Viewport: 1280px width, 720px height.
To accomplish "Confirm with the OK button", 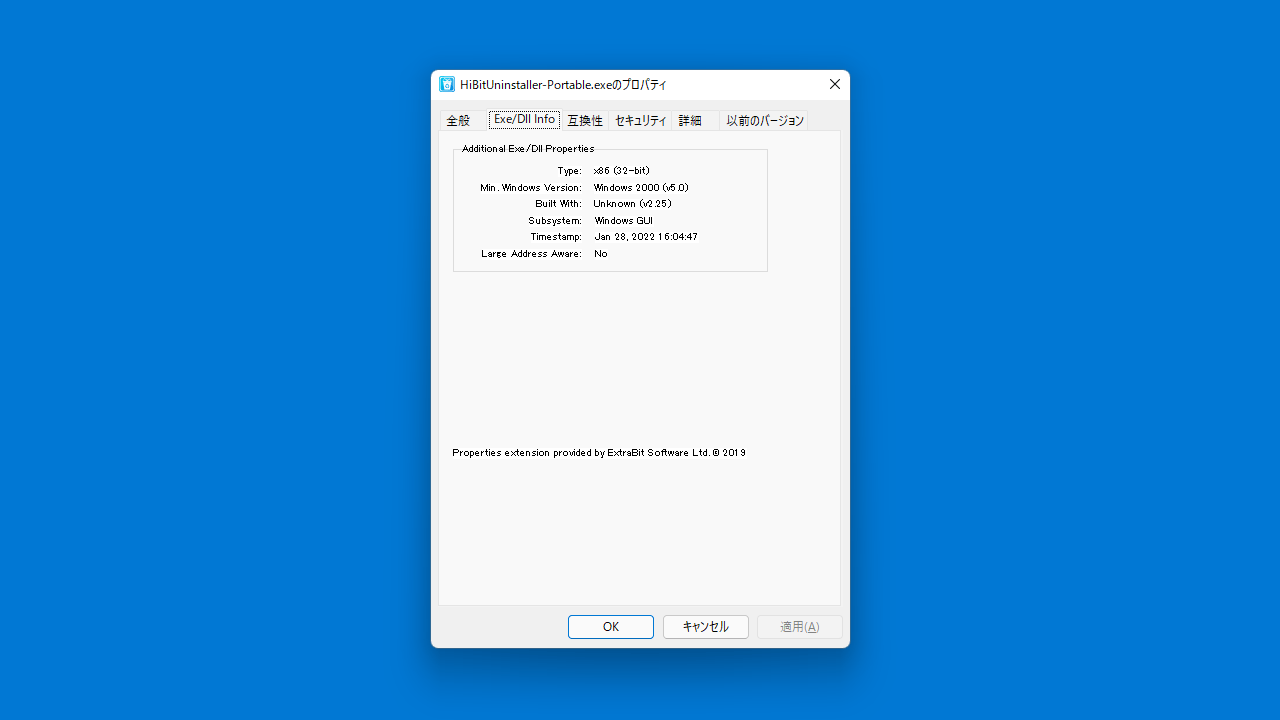I will point(611,627).
